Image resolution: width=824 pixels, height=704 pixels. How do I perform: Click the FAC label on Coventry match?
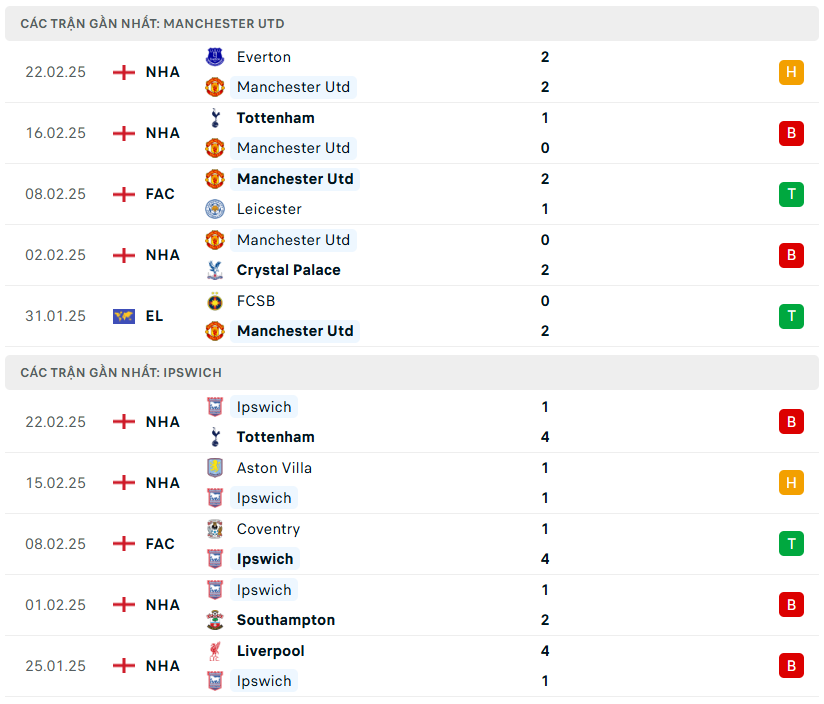(x=160, y=544)
